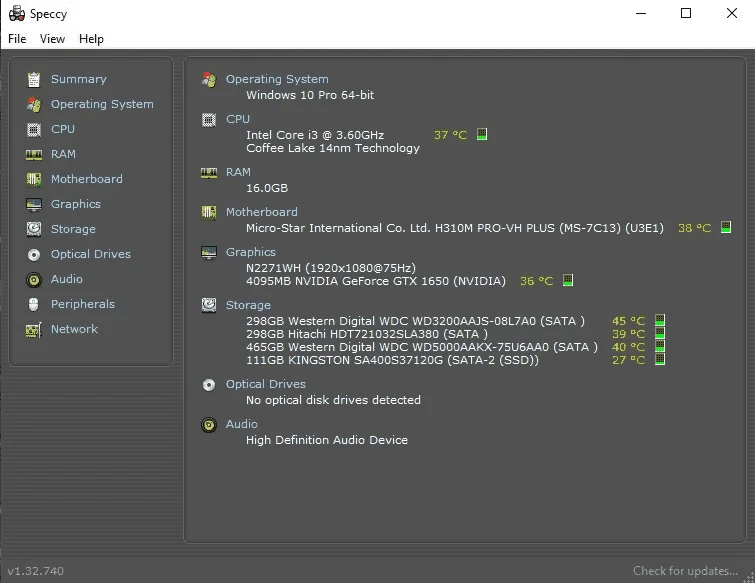Click the Storage heading link in main panel
This screenshot has height=583, width=755.
point(248,305)
